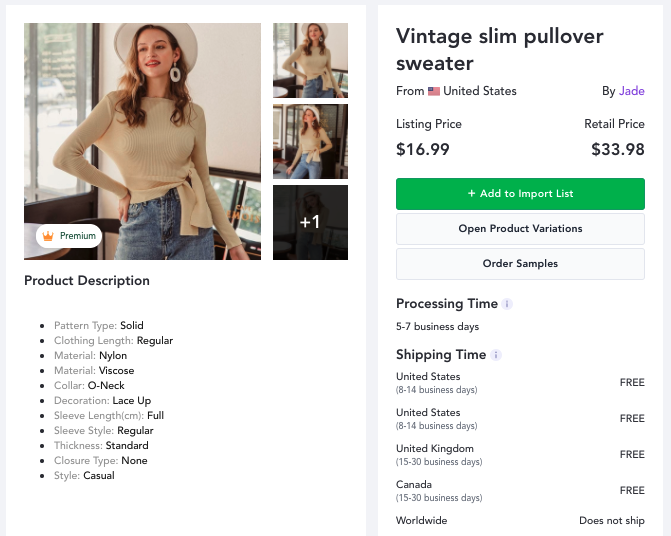Open Product Variations
The height and width of the screenshot is (536, 671).
pyautogui.click(x=520, y=229)
